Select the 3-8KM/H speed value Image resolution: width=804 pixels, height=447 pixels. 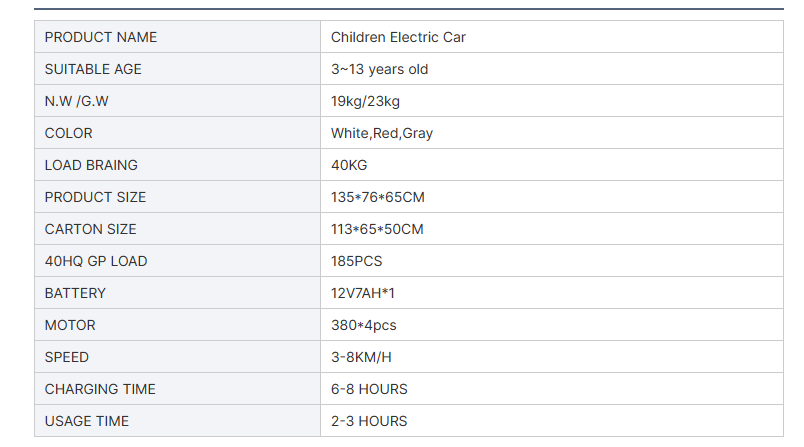pos(361,357)
